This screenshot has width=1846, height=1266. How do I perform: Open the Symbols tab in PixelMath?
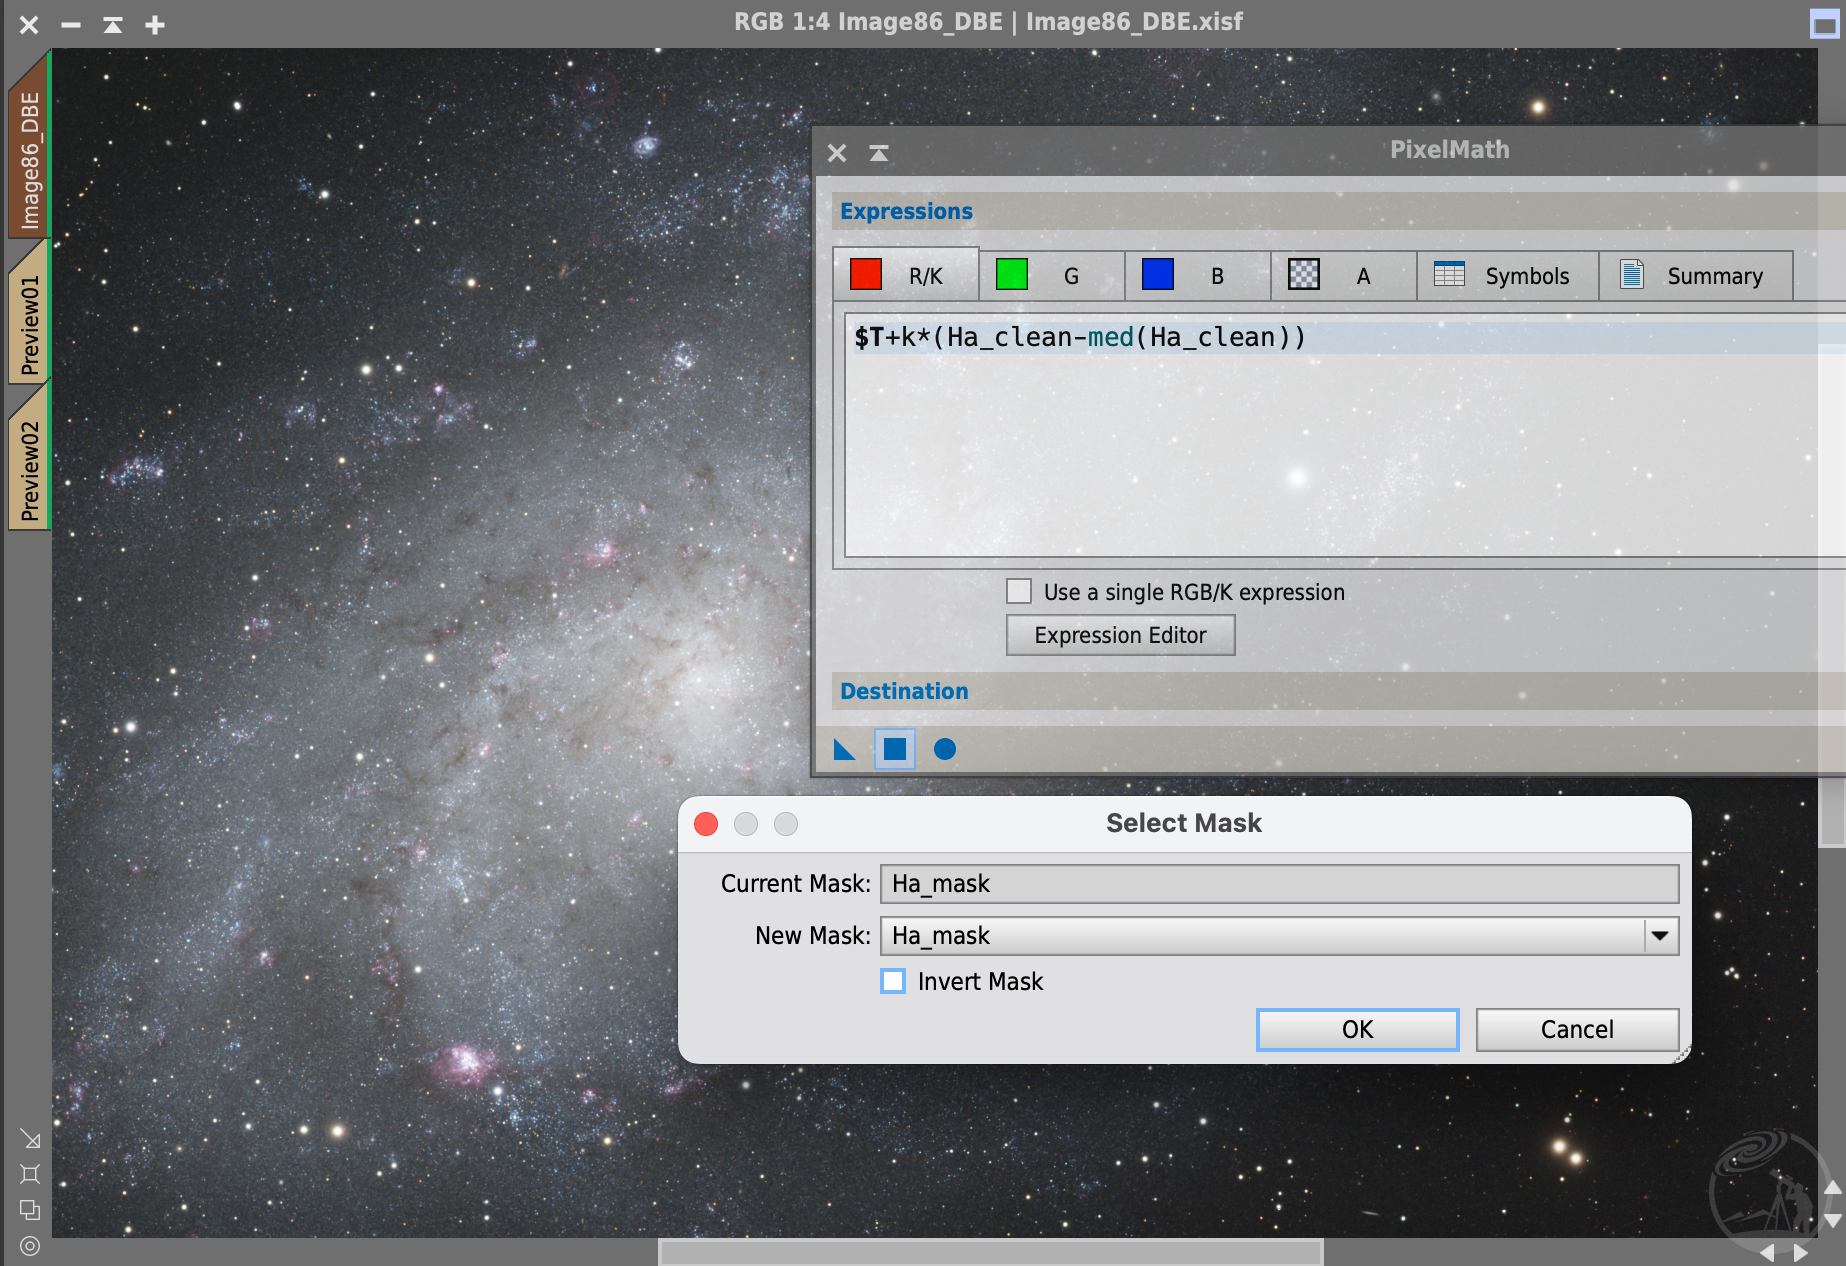point(1507,276)
